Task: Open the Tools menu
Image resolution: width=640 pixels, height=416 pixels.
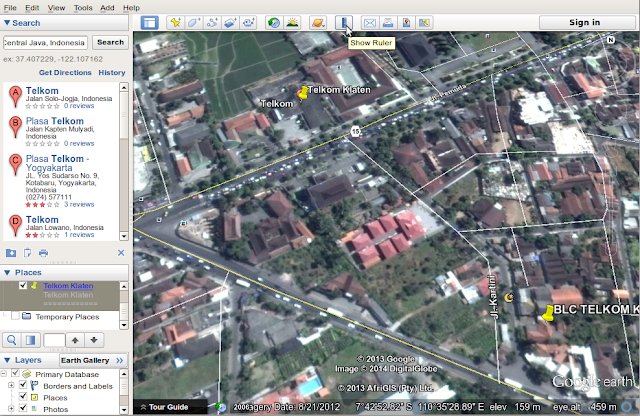Action: [83, 8]
